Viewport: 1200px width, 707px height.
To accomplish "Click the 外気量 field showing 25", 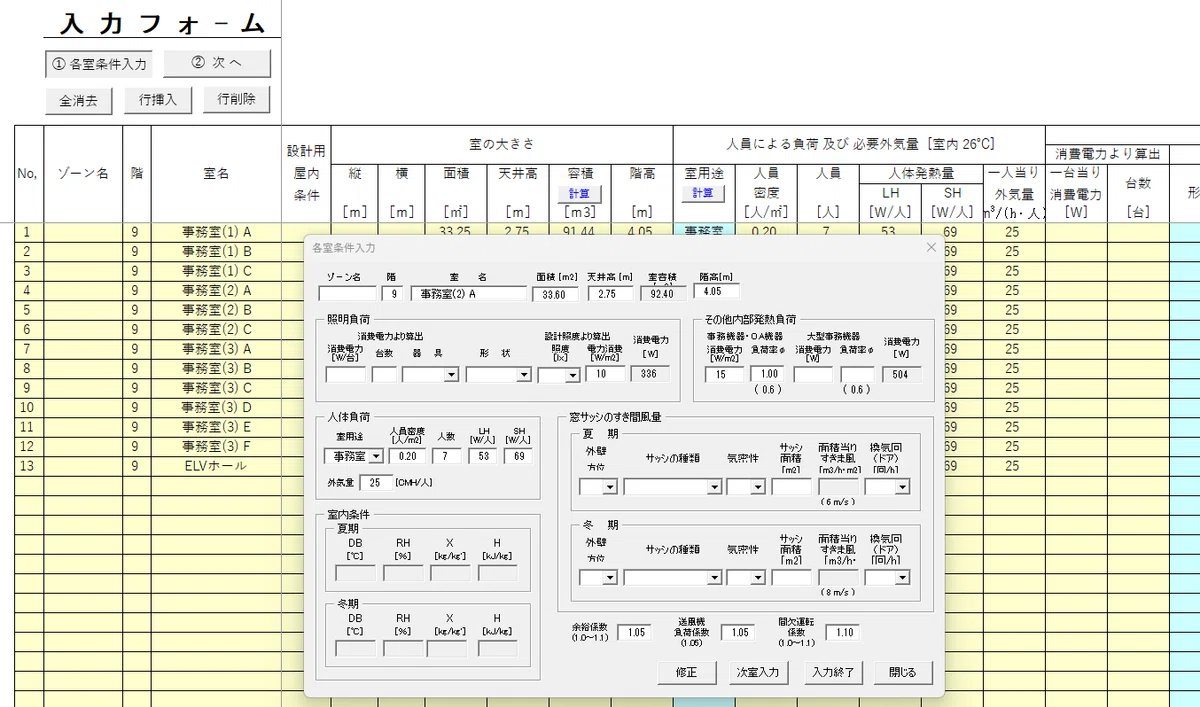I will (376, 484).
